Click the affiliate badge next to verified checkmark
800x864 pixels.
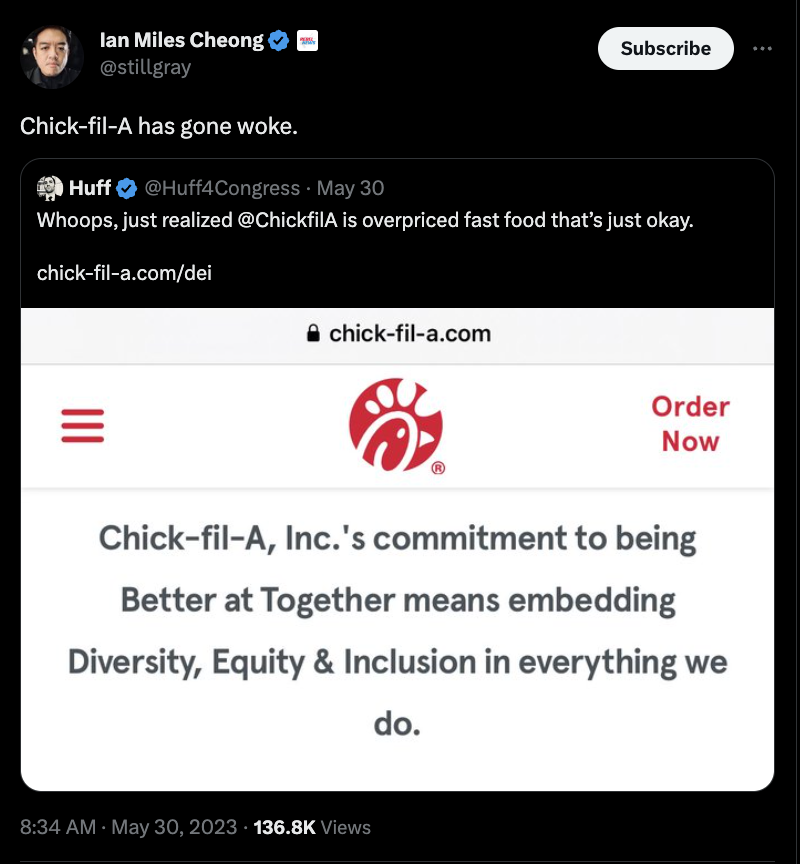pos(308,40)
